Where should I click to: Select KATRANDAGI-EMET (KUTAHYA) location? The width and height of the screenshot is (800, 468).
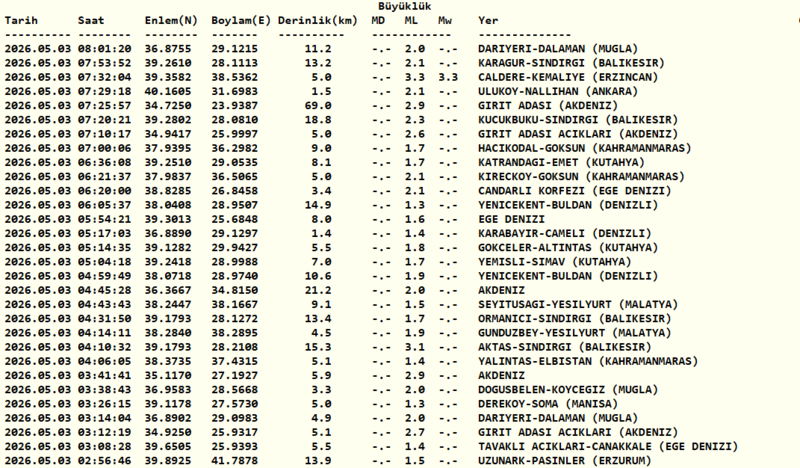(x=561, y=163)
